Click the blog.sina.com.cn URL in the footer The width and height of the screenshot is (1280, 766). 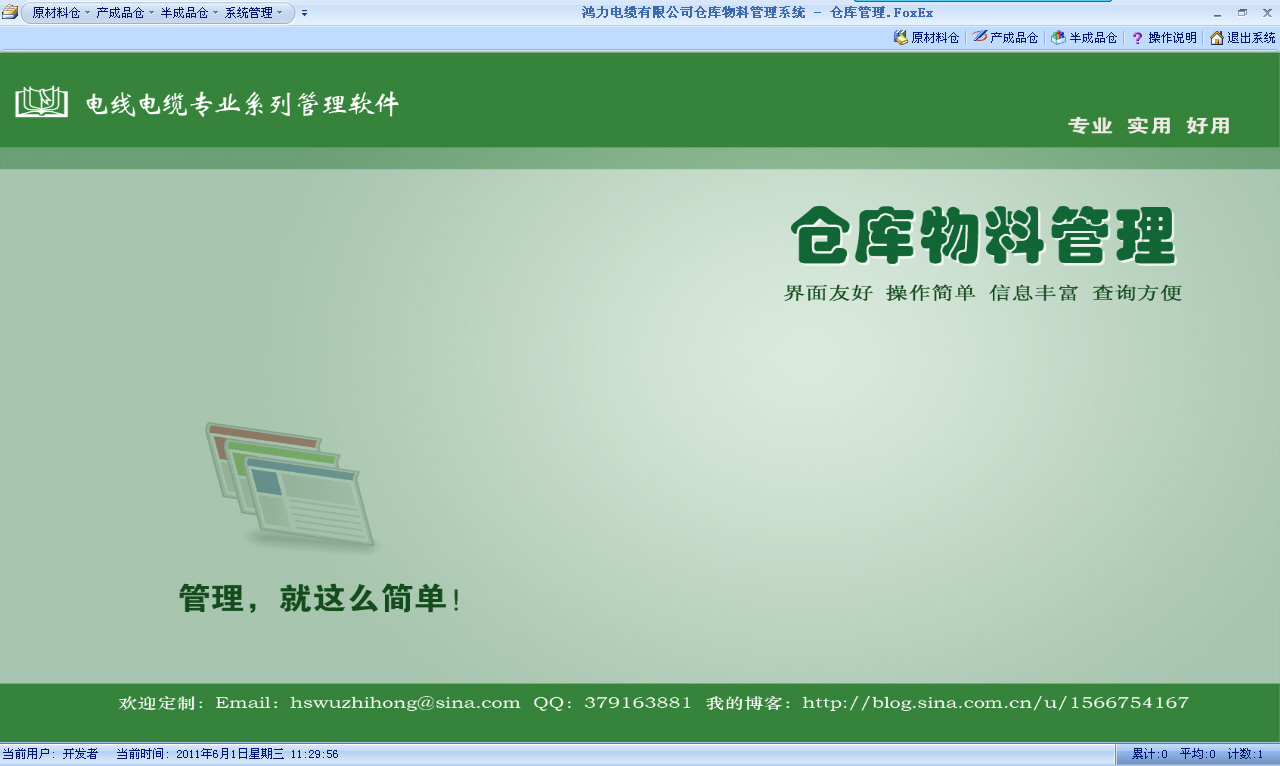pos(995,703)
